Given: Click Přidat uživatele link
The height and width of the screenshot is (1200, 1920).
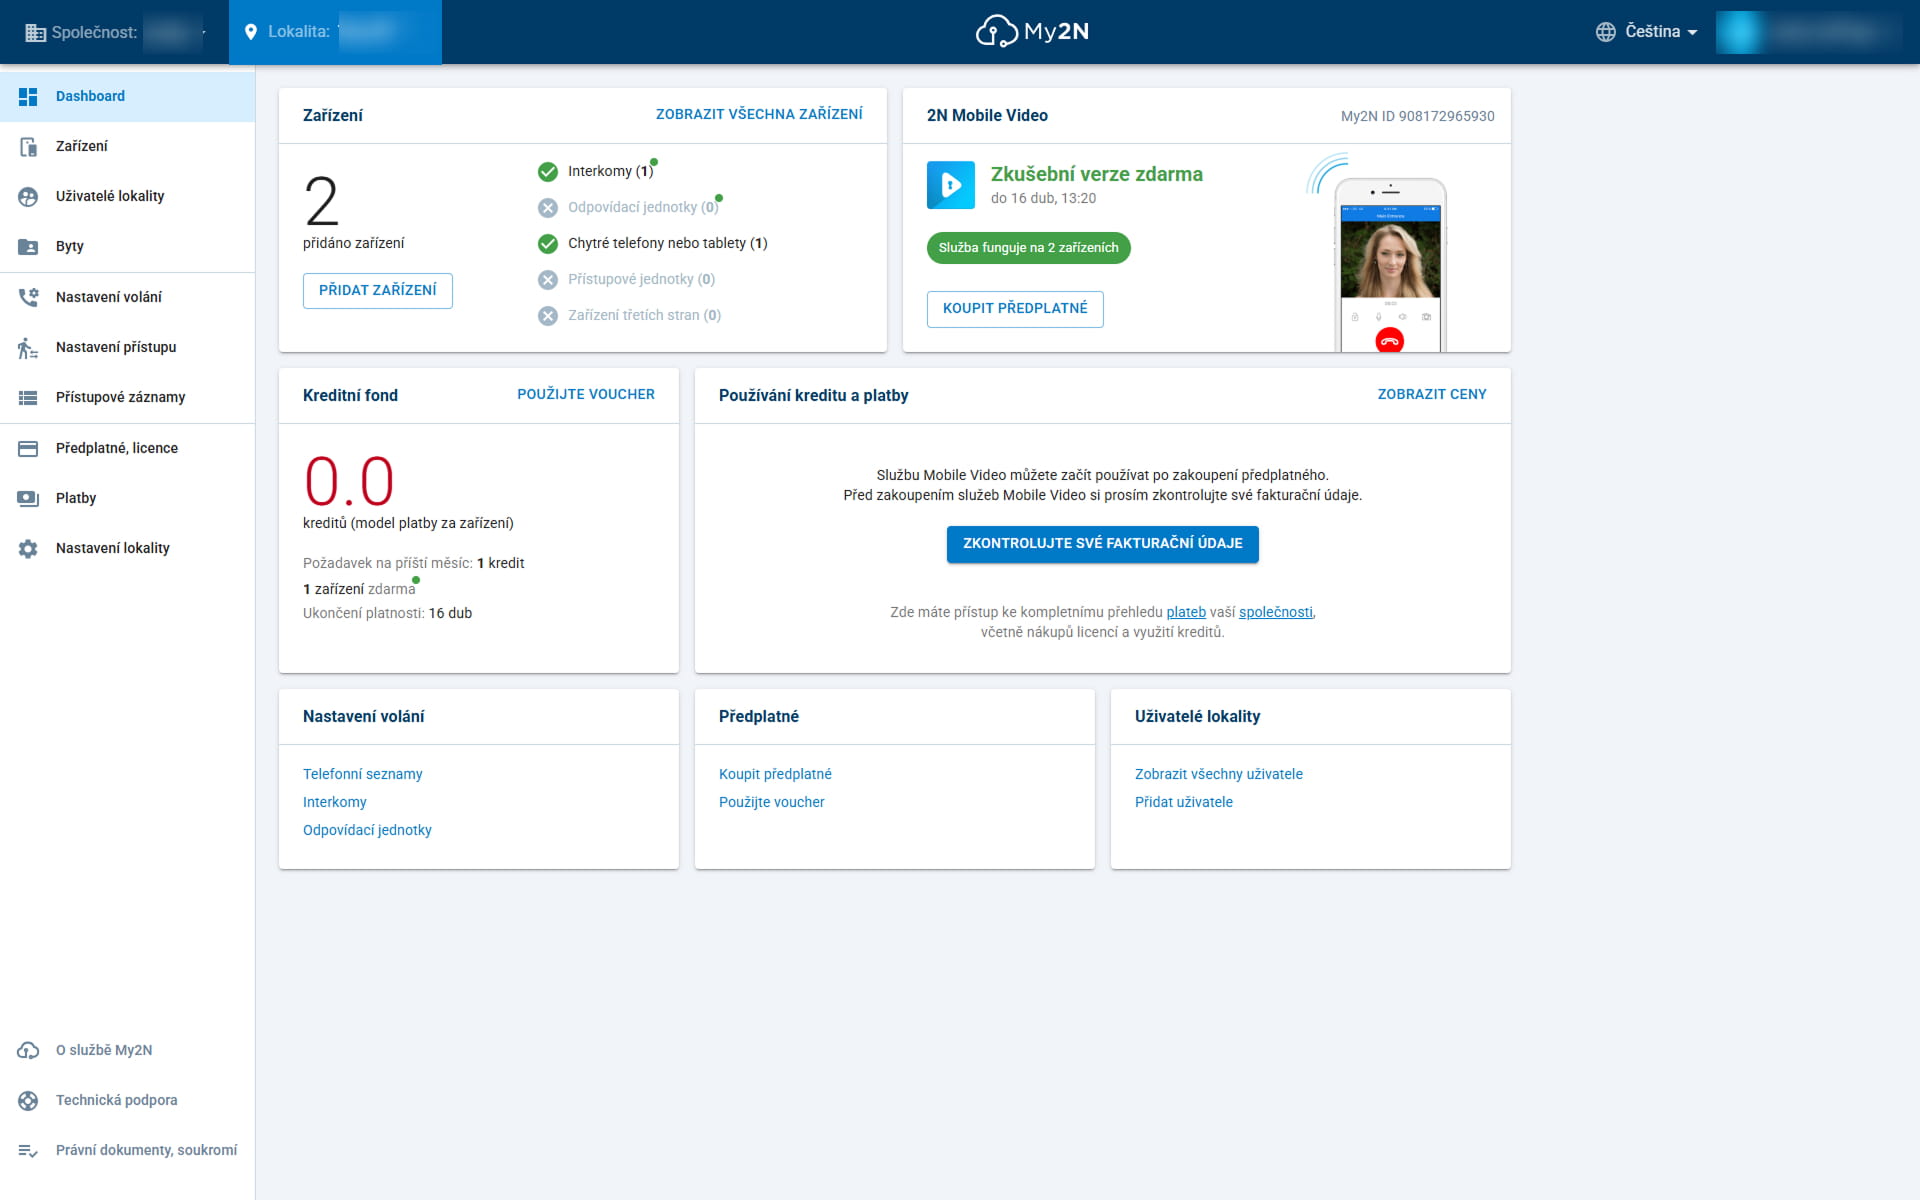Looking at the screenshot, I should coord(1184,802).
